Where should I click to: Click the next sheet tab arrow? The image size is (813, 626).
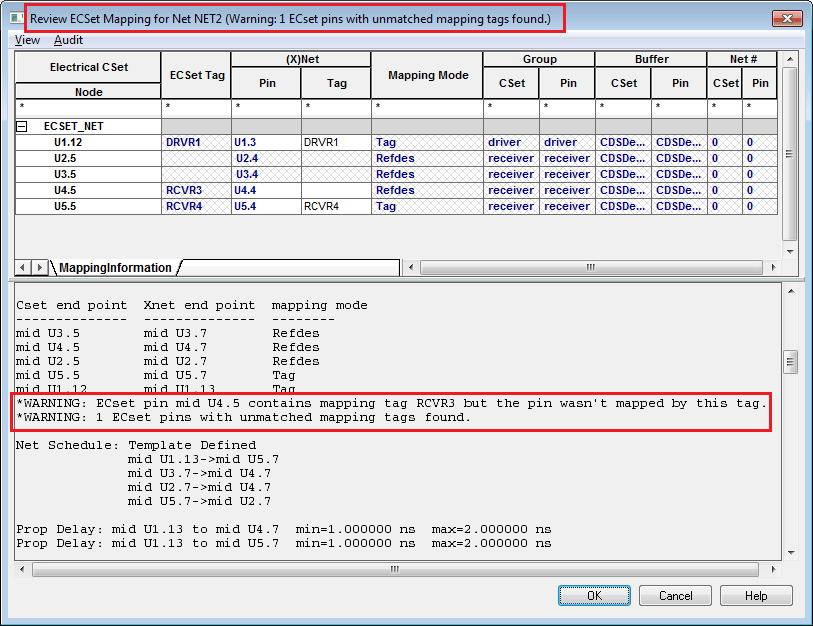click(39, 268)
